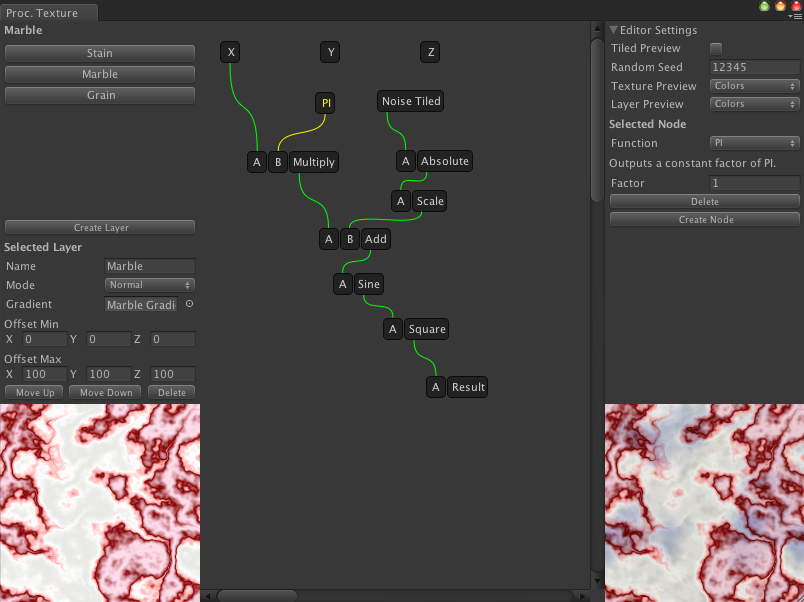Click input A of Add node
This screenshot has width=804, height=602.
(x=329, y=239)
